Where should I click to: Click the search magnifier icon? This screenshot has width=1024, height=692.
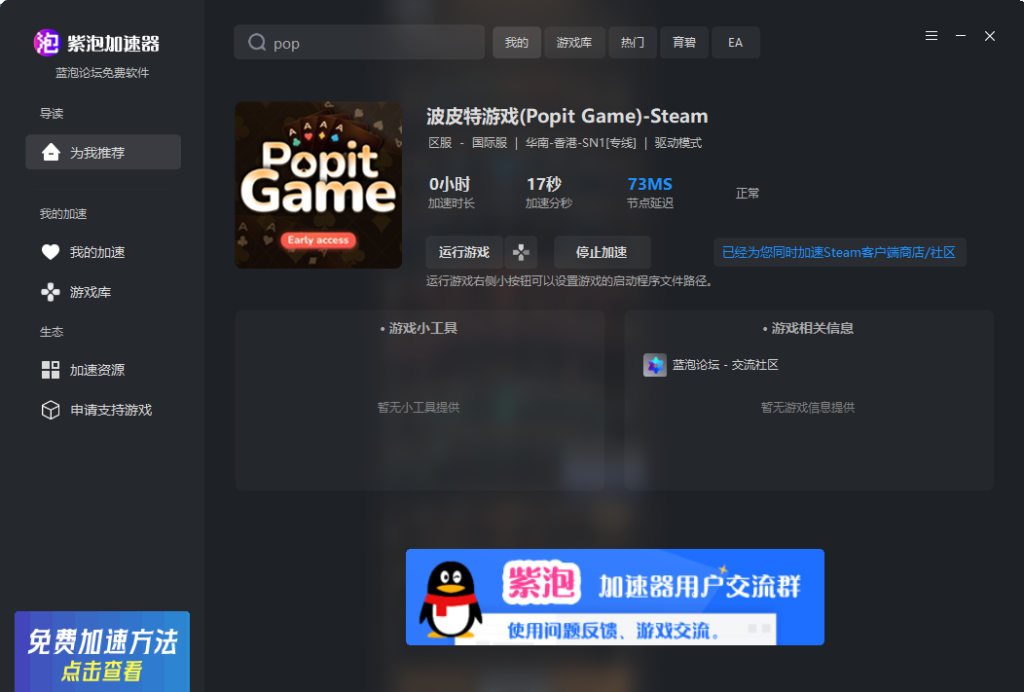pyautogui.click(x=257, y=42)
